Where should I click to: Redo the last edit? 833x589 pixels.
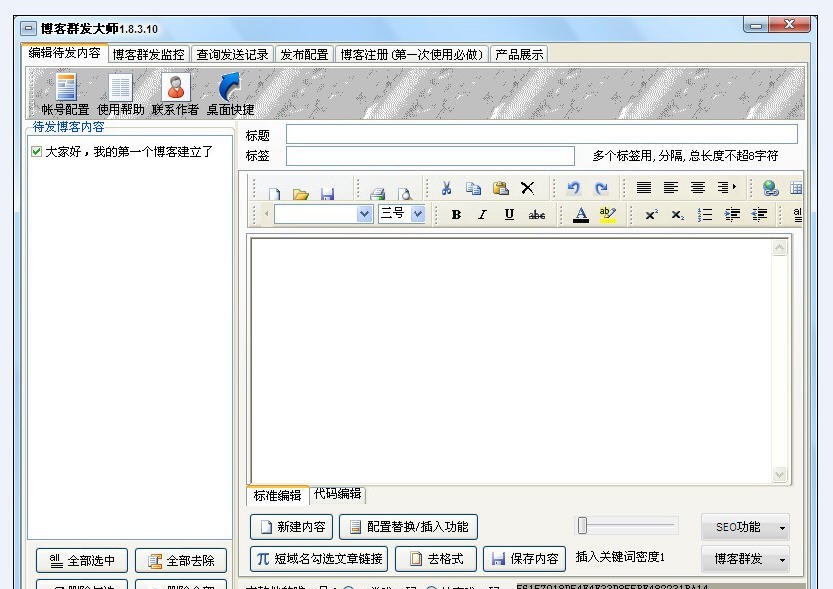[x=601, y=188]
